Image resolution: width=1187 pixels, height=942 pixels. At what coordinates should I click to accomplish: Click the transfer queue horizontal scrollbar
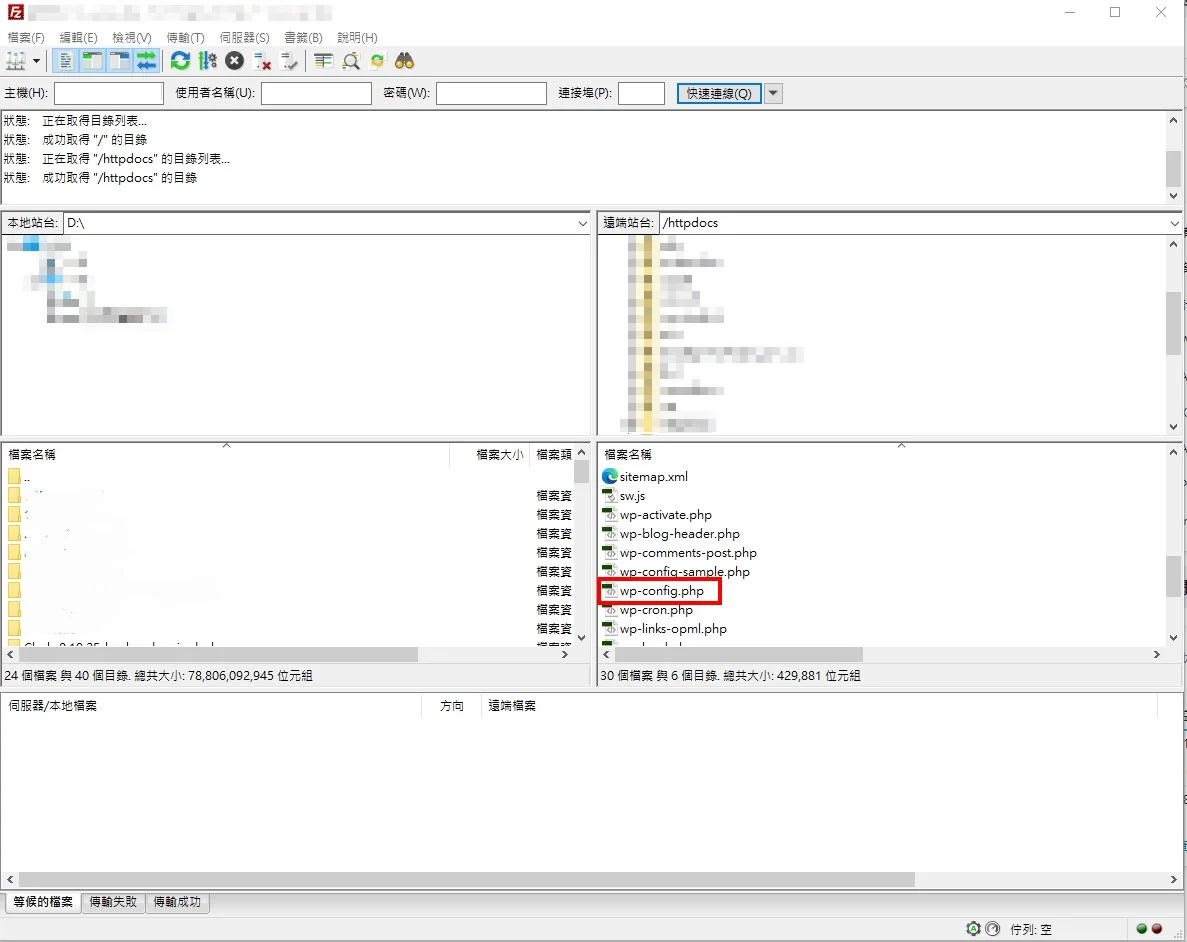point(466,879)
